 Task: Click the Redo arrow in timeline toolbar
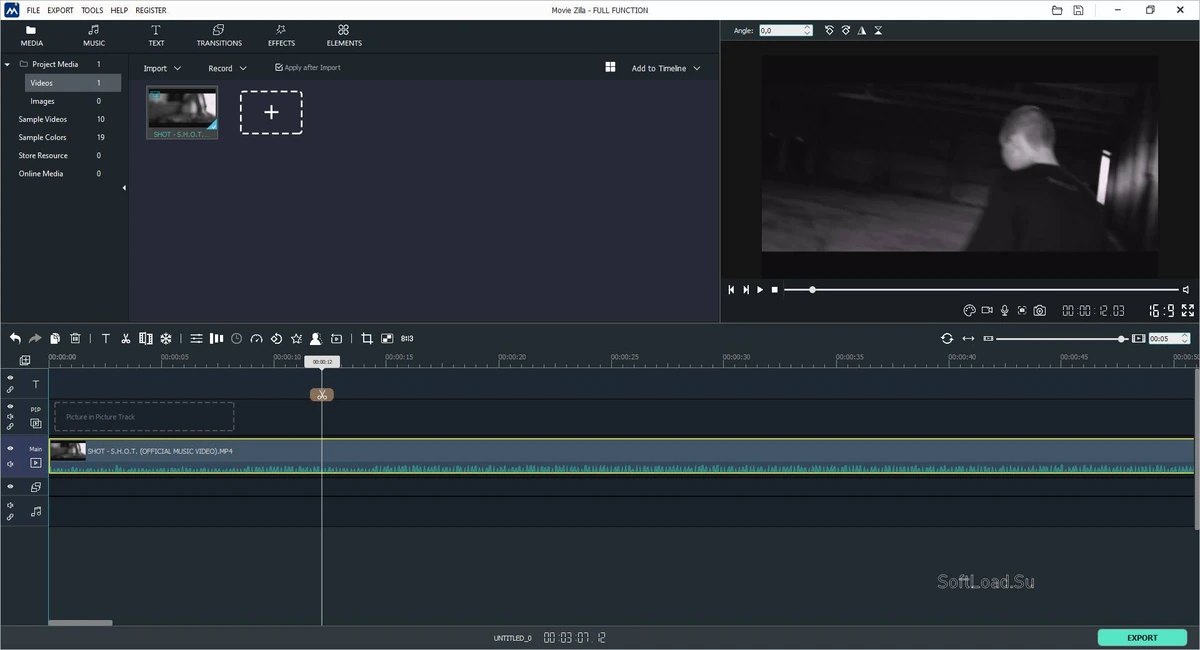click(35, 338)
